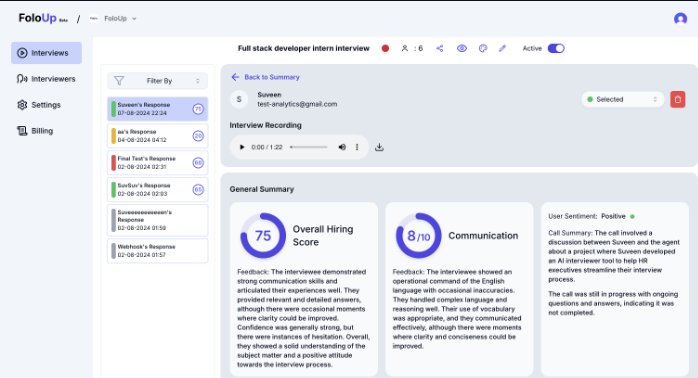Click score badge on aa's Response
The image size is (698, 378).
point(198,136)
